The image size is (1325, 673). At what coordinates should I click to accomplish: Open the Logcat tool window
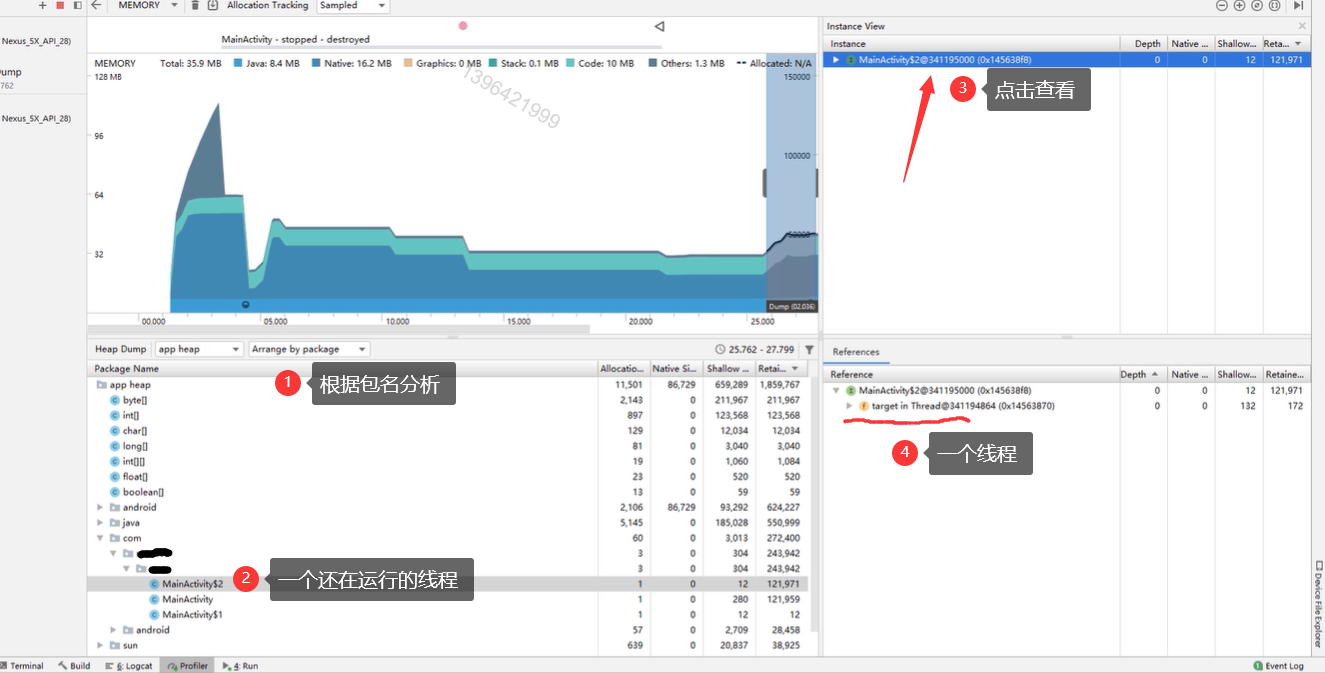pyautogui.click(x=129, y=666)
